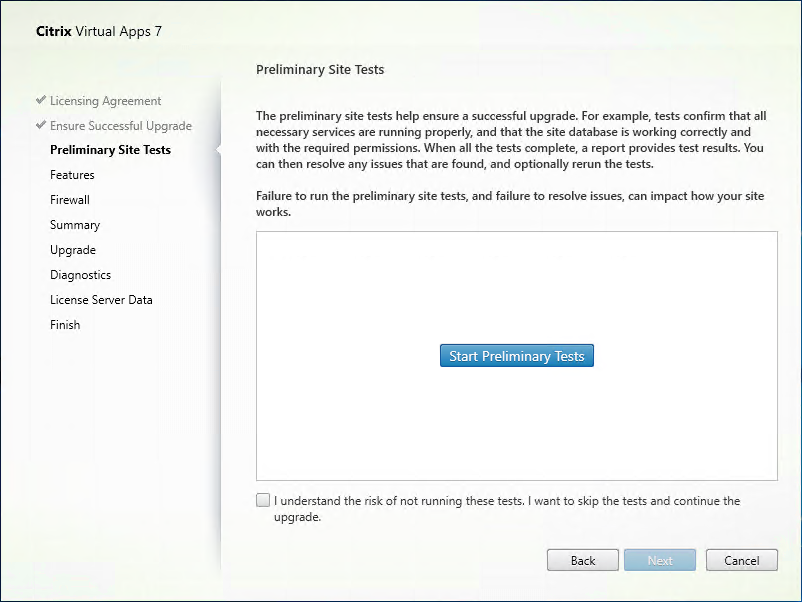Open the Finish step
Image resolution: width=802 pixels, height=602 pixels.
point(65,325)
